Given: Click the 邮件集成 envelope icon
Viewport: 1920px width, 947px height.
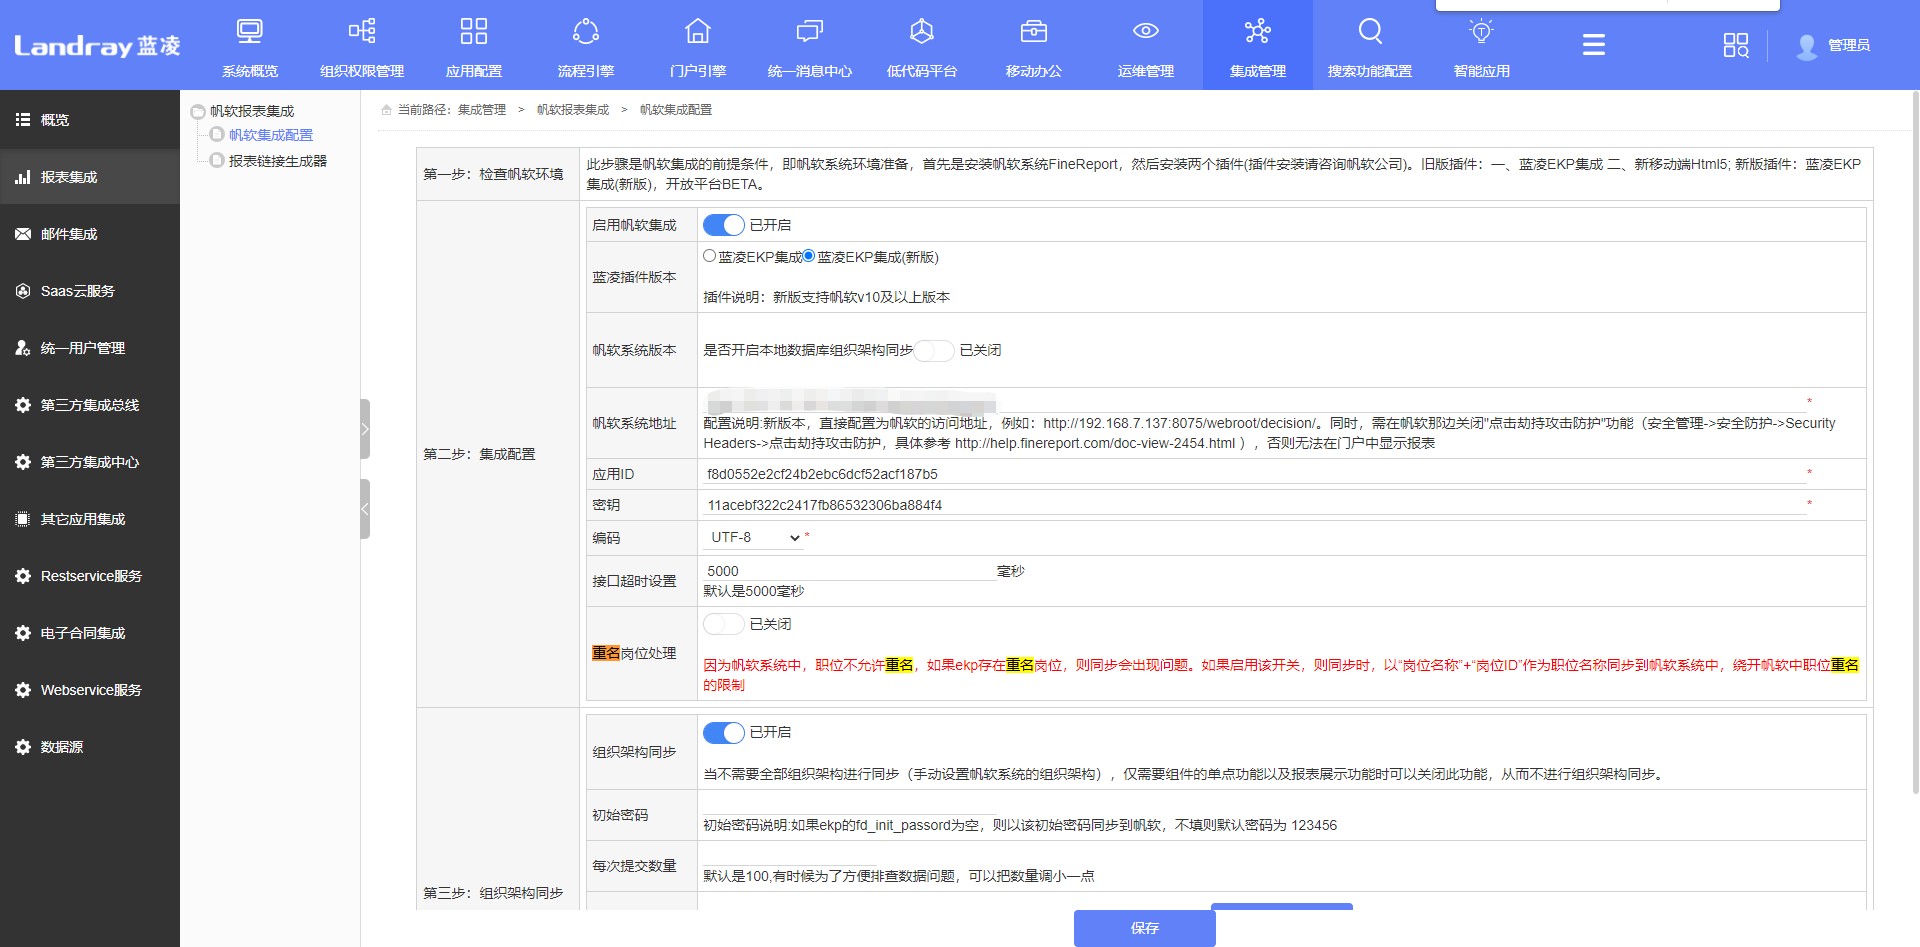Looking at the screenshot, I should pyautogui.click(x=23, y=234).
